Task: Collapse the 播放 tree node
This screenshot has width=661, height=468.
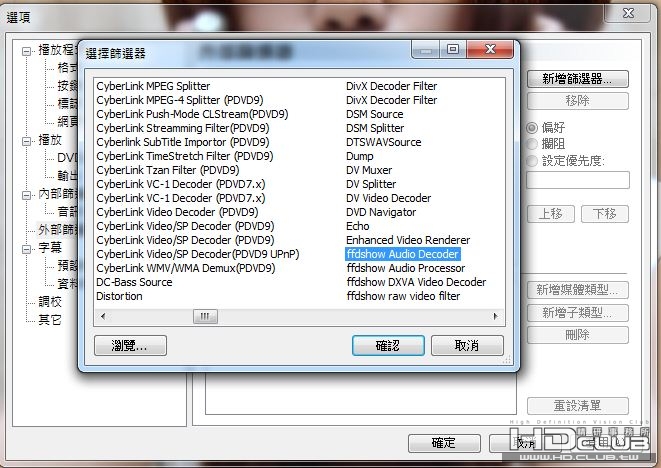Action: pos(27,141)
